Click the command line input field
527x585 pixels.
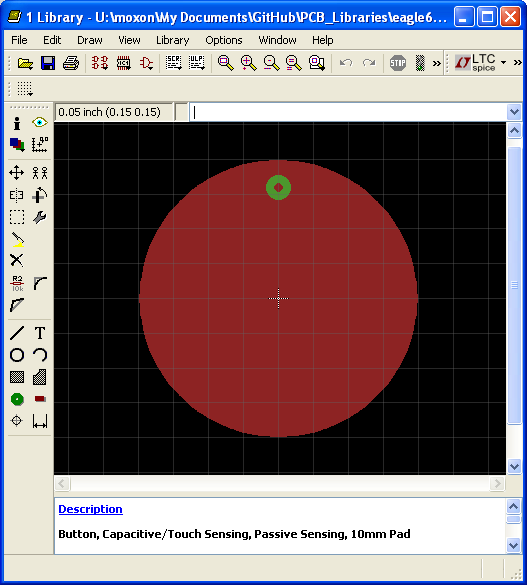pos(348,112)
